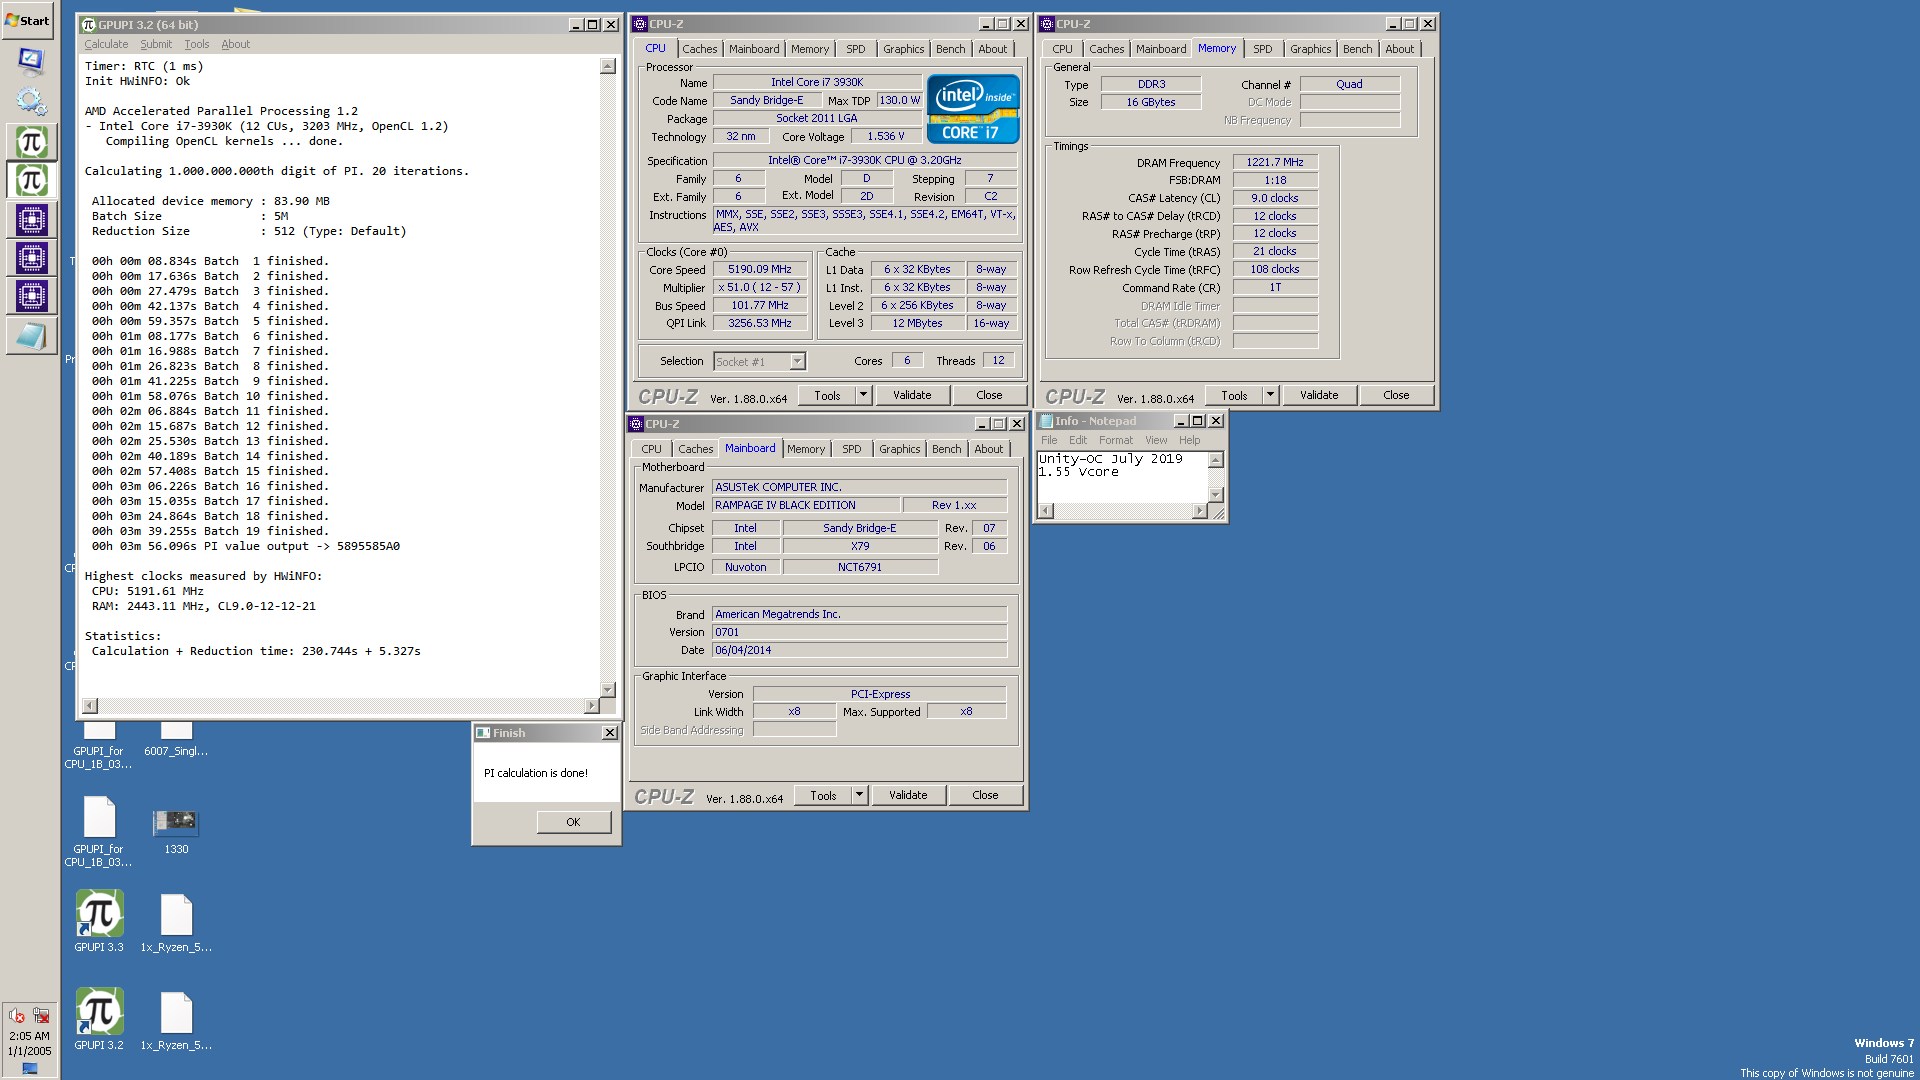Select the GPUPI 3.2 desktop shortcut

99,1019
